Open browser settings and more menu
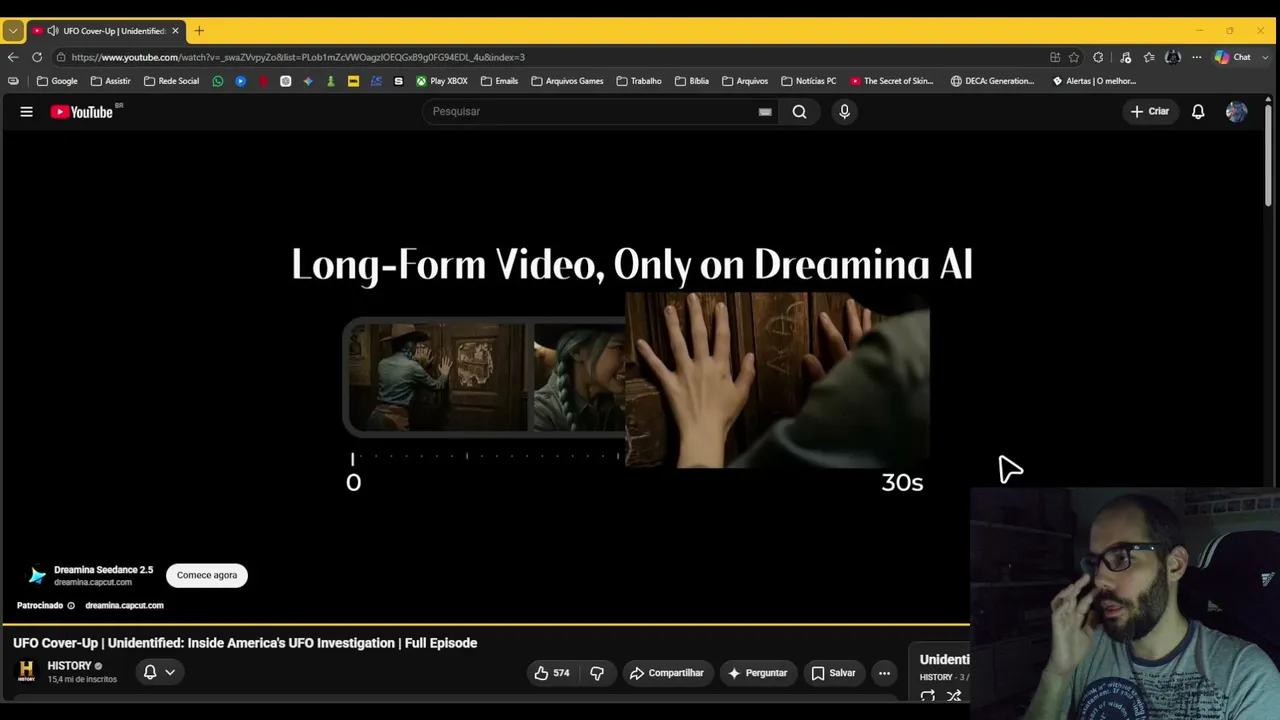This screenshot has width=1280, height=720. pyautogui.click(x=1196, y=57)
